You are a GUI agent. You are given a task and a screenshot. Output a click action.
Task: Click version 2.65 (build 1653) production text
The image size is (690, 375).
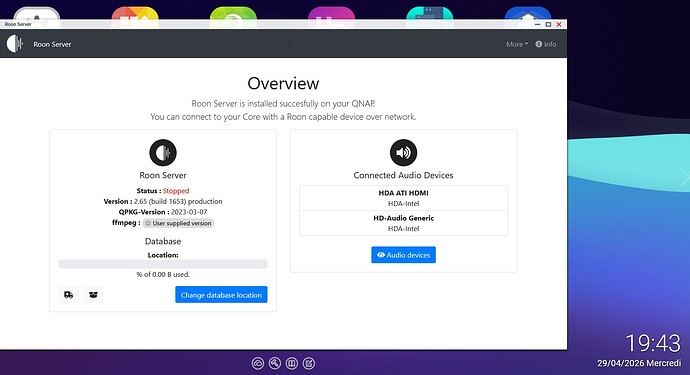pyautogui.click(x=178, y=201)
